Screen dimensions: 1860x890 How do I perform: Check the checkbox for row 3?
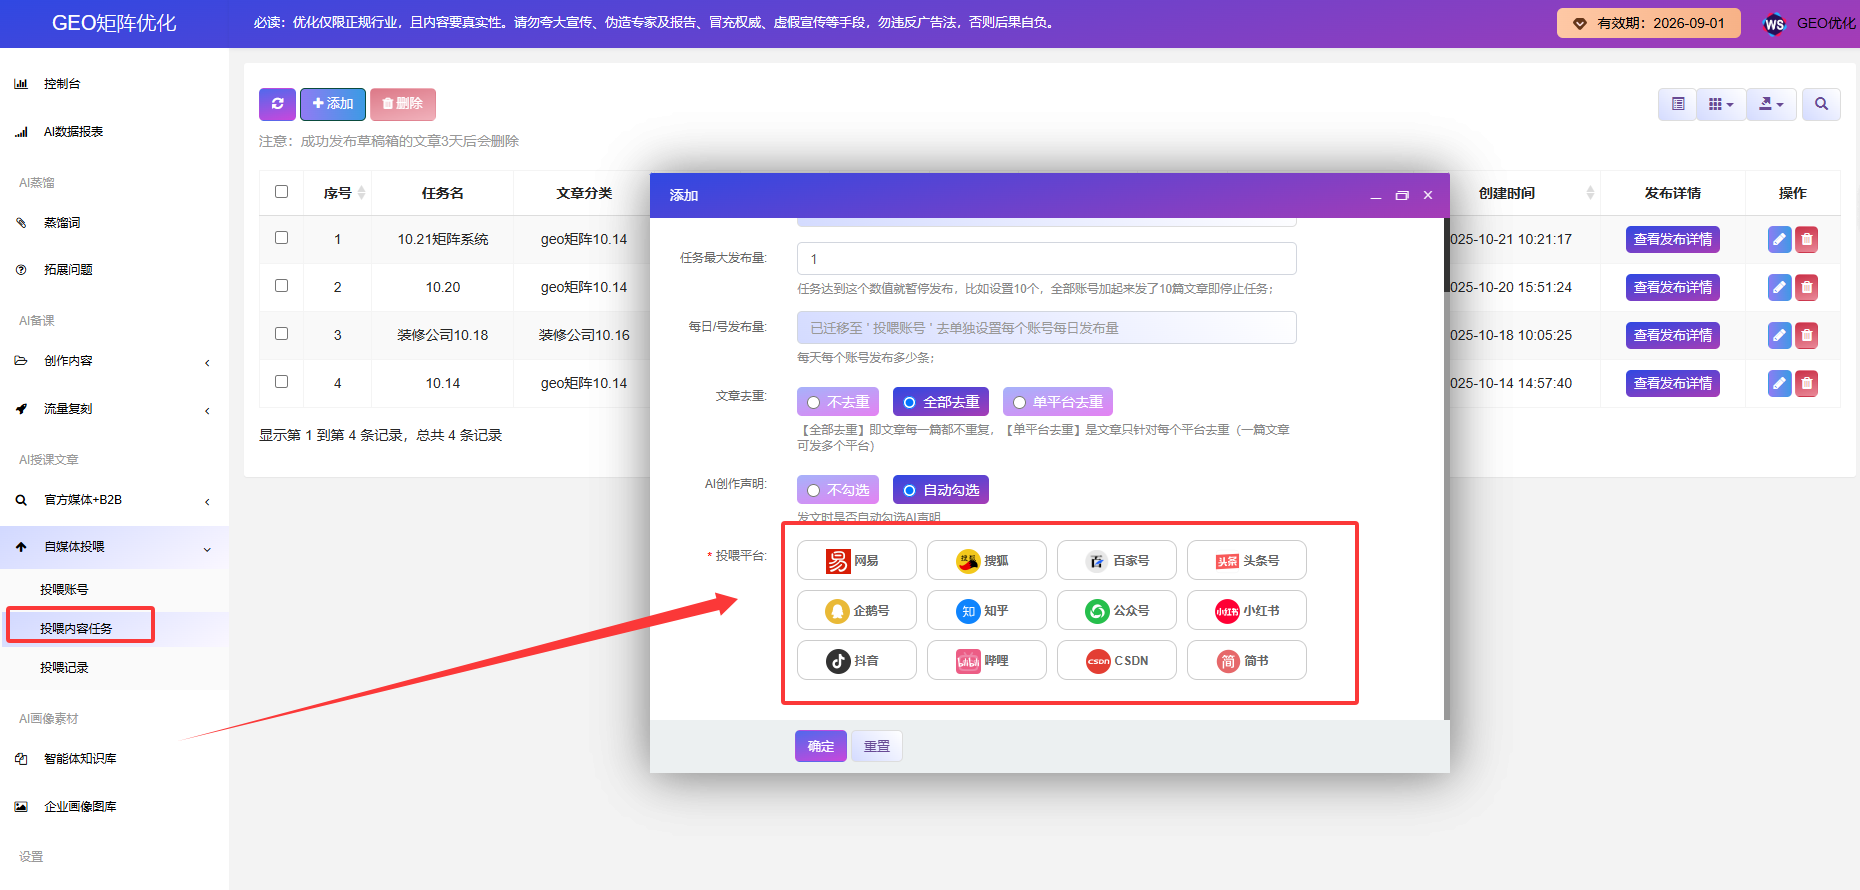point(281,334)
